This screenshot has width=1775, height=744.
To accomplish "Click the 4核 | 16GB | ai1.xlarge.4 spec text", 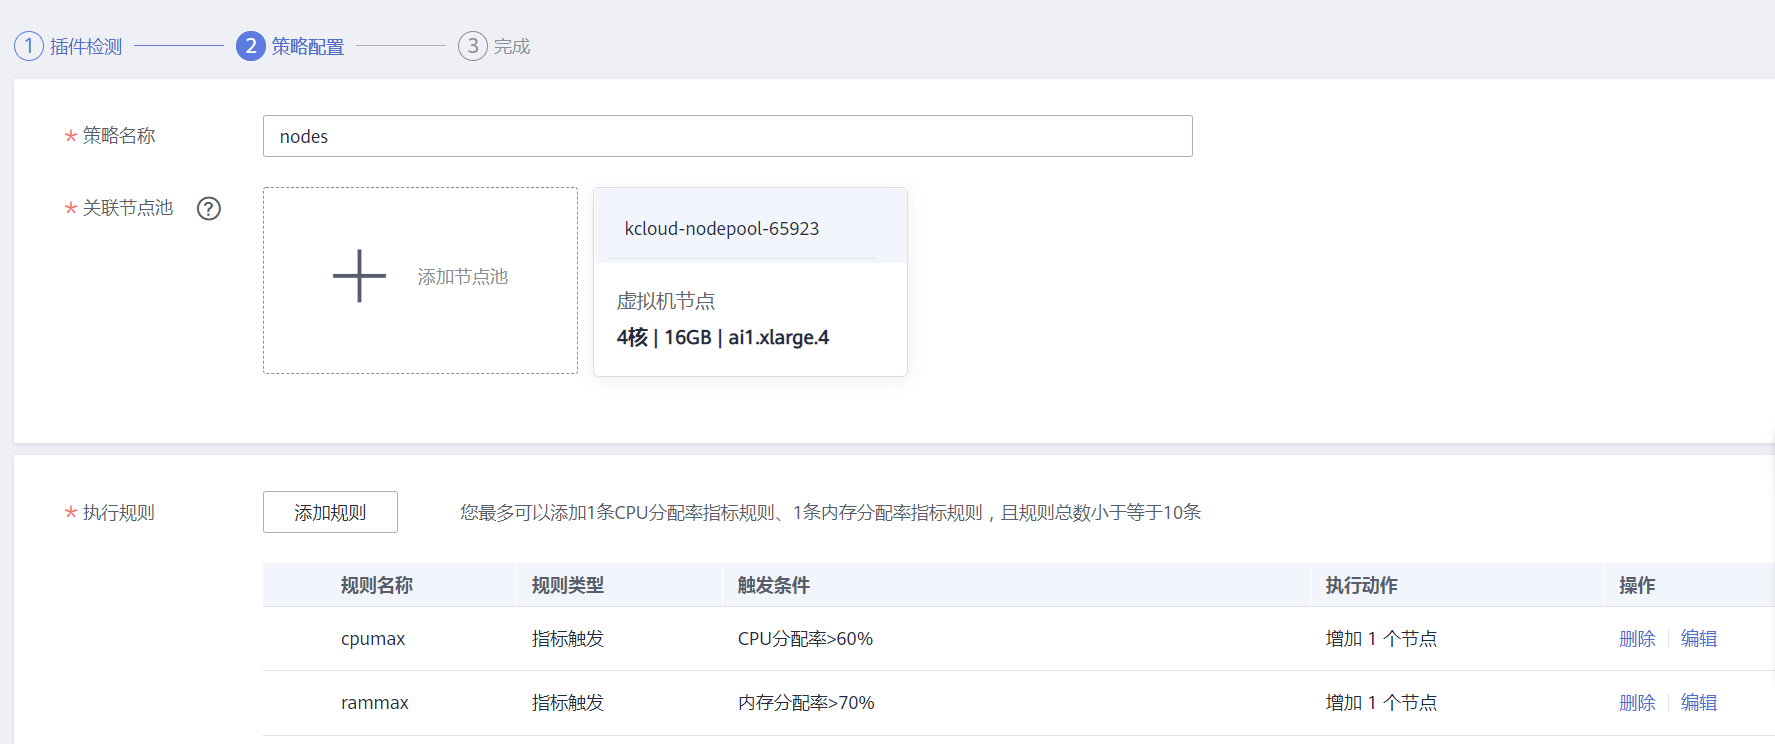I will pyautogui.click(x=723, y=337).
